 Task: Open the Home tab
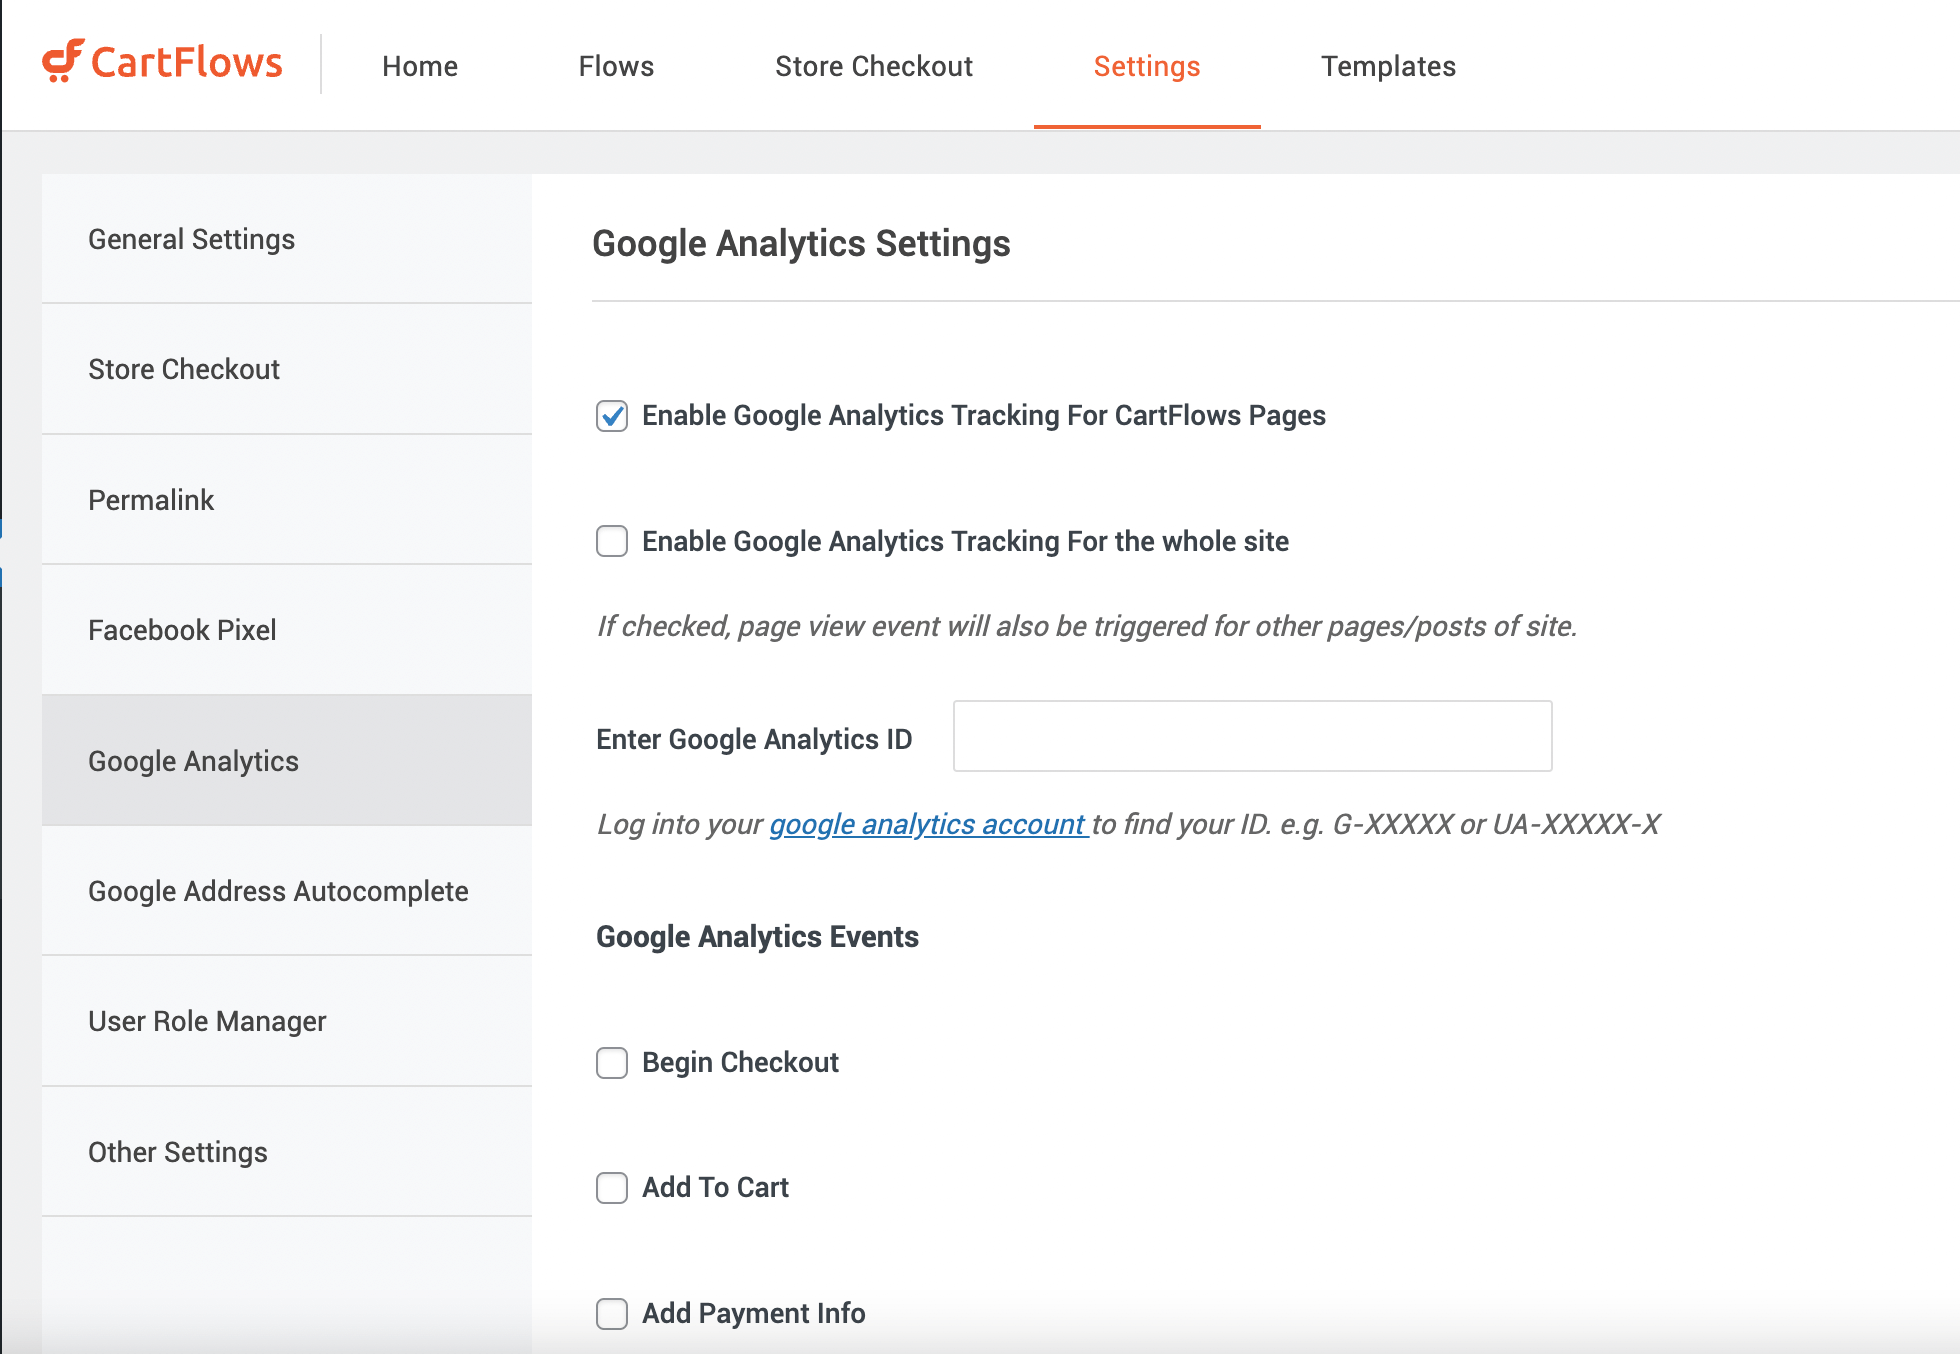click(420, 66)
